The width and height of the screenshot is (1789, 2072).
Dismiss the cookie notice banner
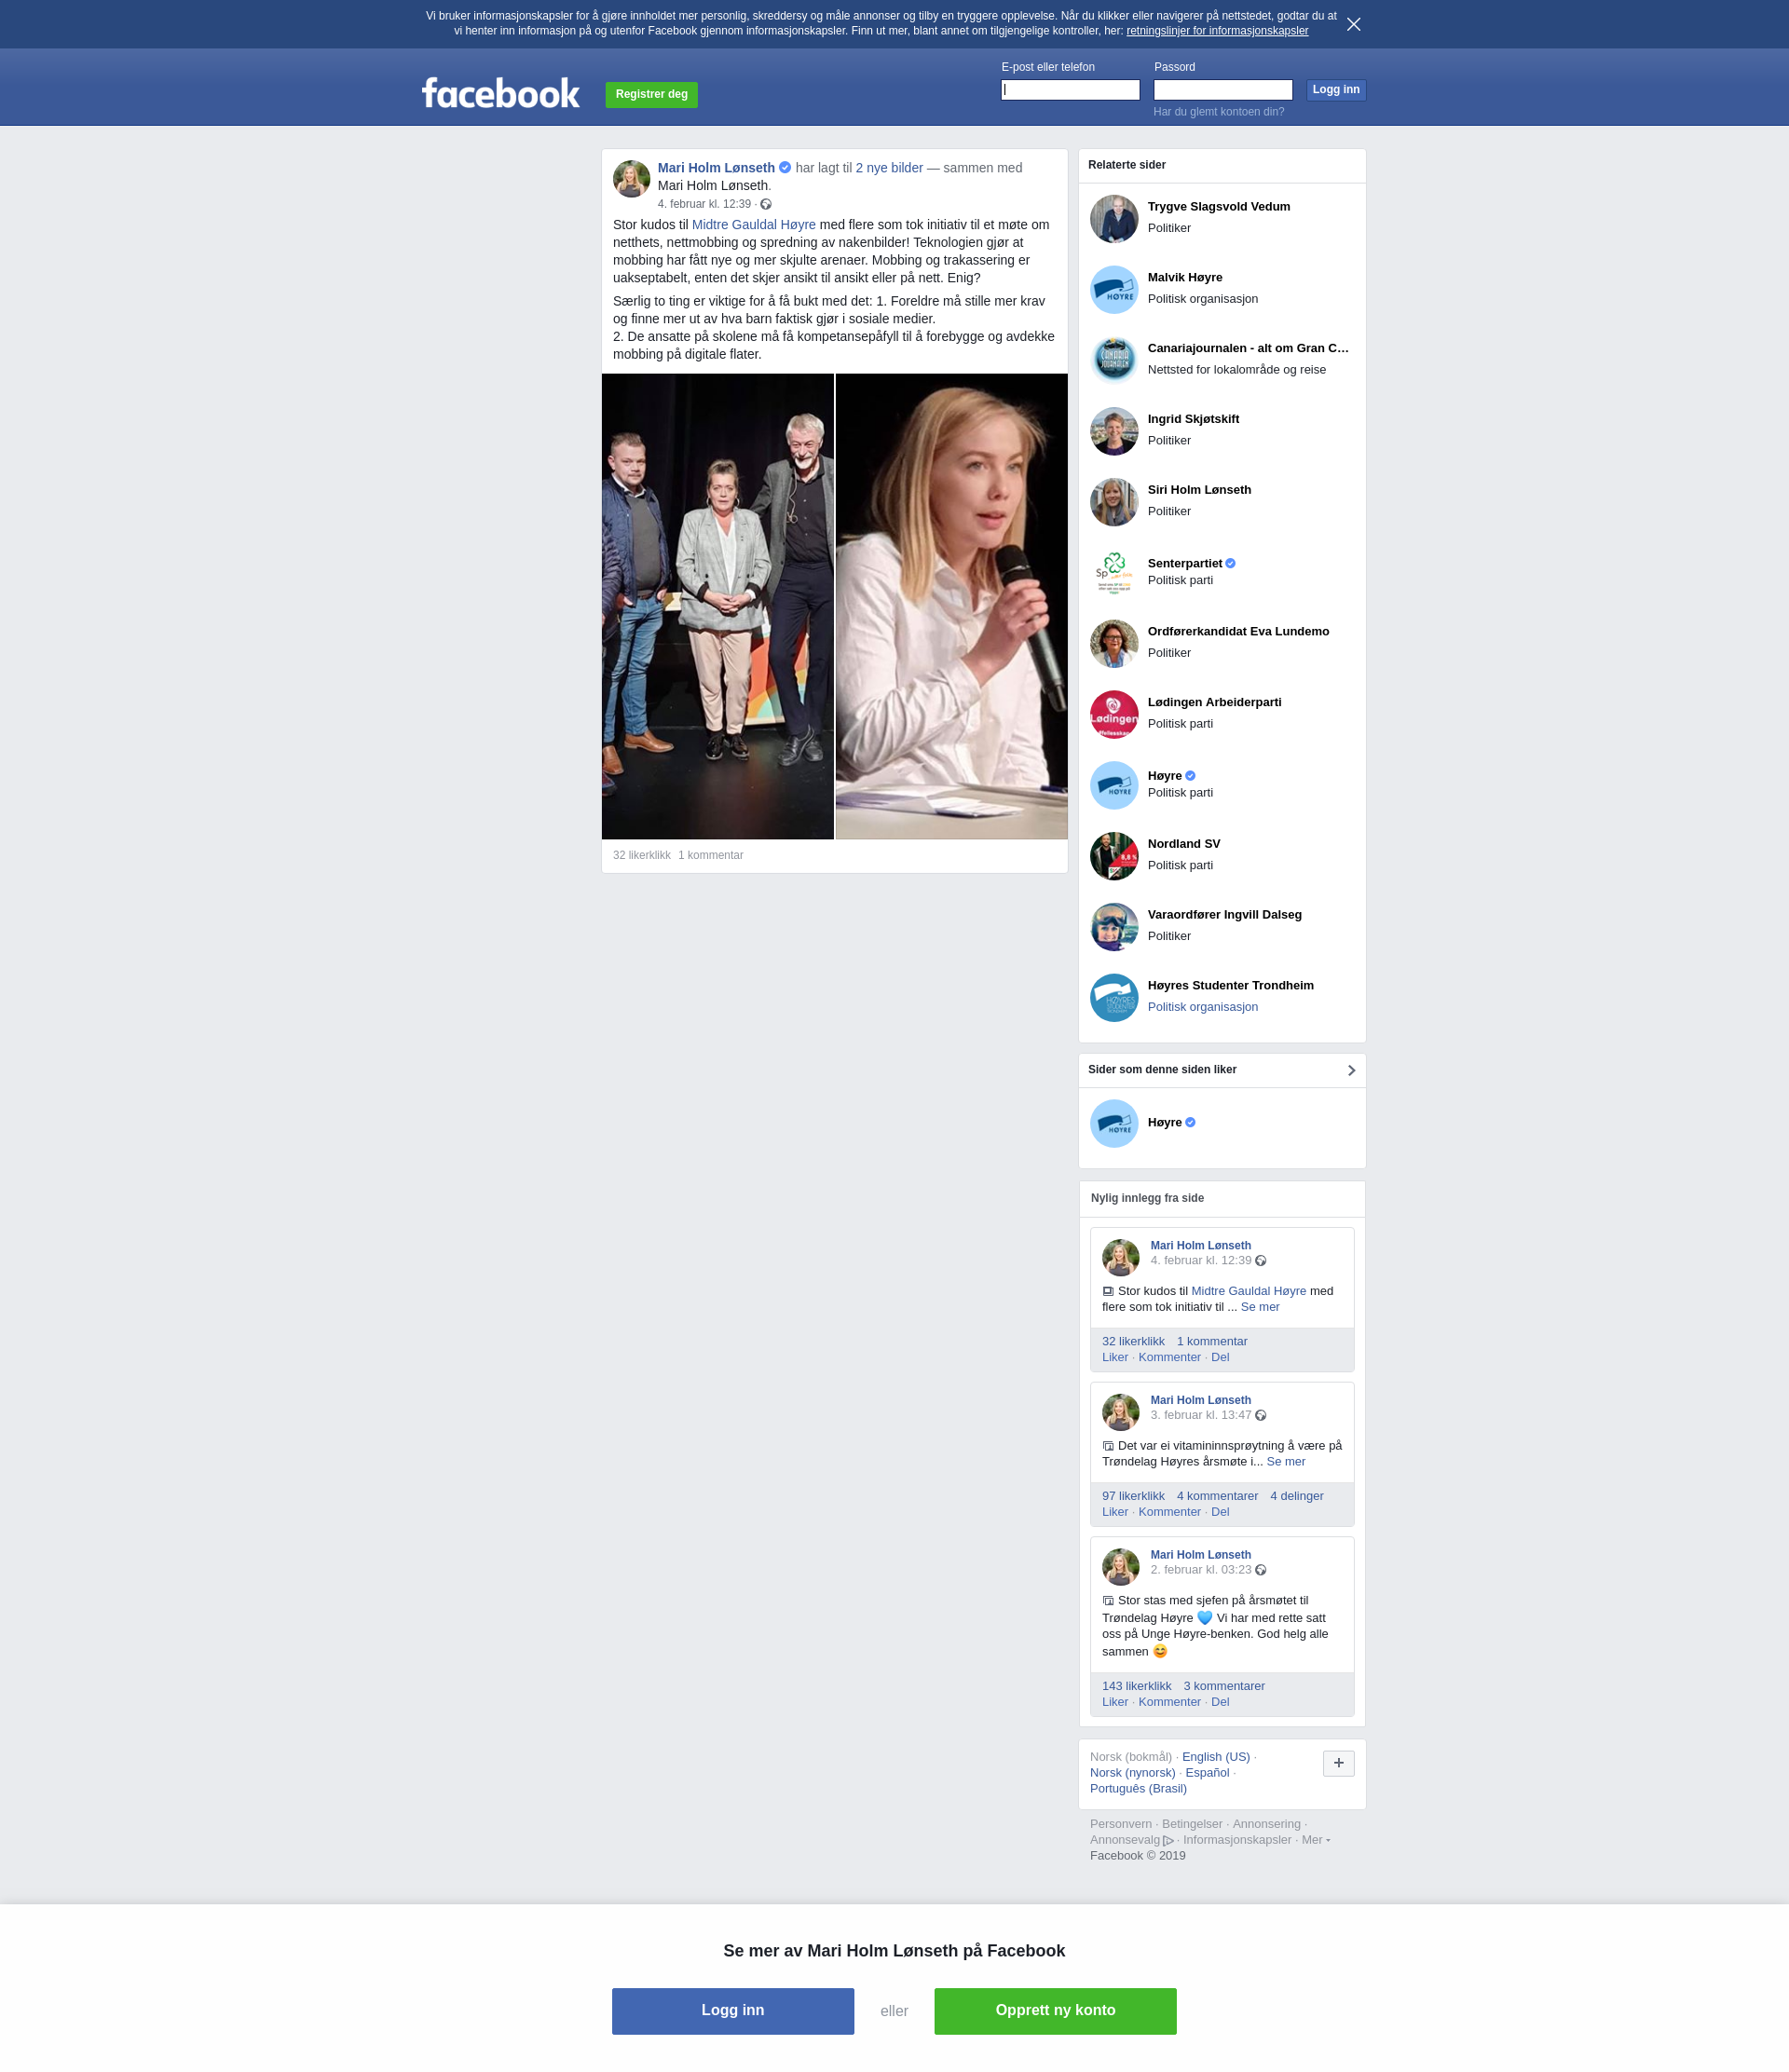point(1353,24)
